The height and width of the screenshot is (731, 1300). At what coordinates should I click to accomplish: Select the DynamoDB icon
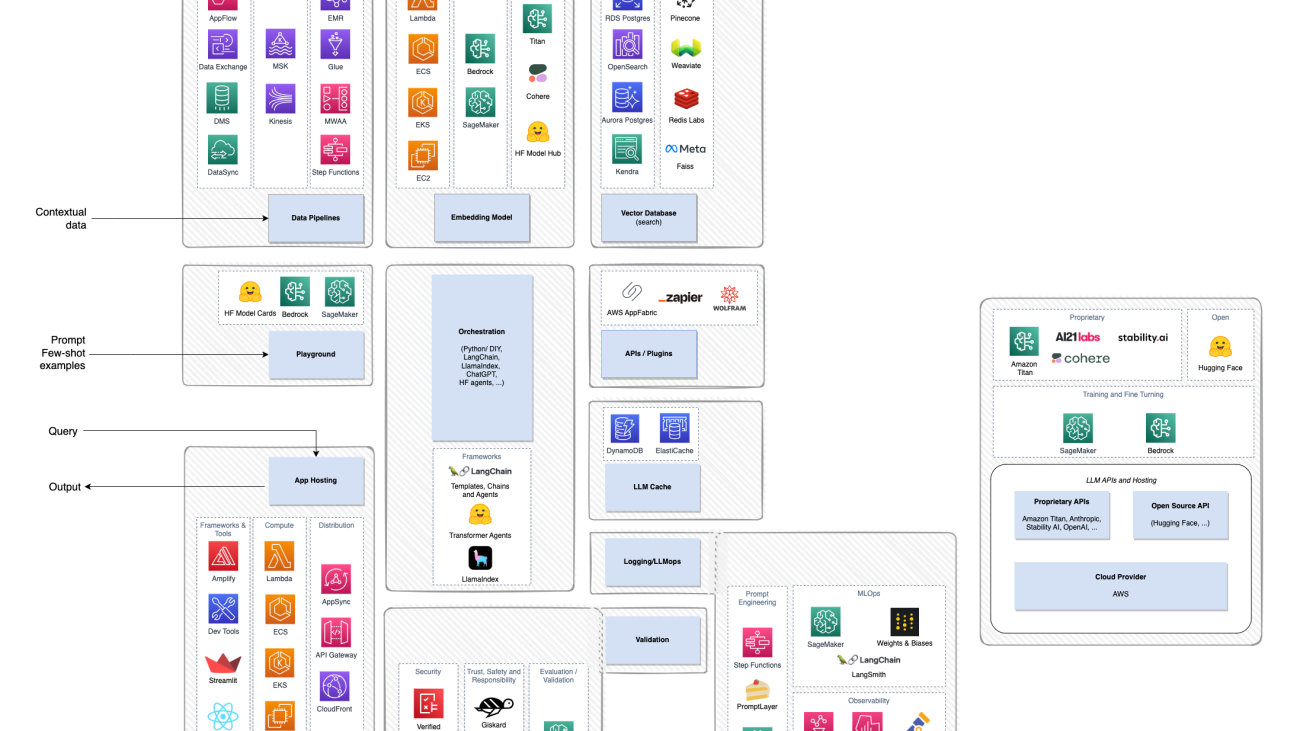click(625, 429)
